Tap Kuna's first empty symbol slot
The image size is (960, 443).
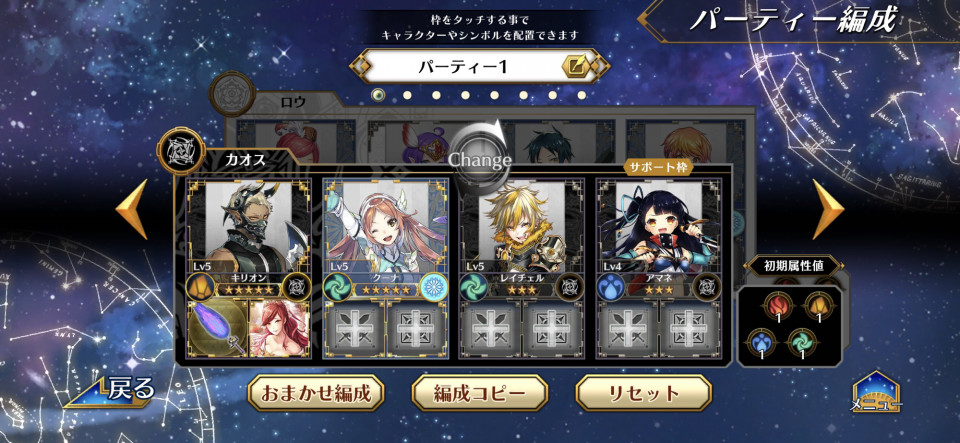point(354,328)
